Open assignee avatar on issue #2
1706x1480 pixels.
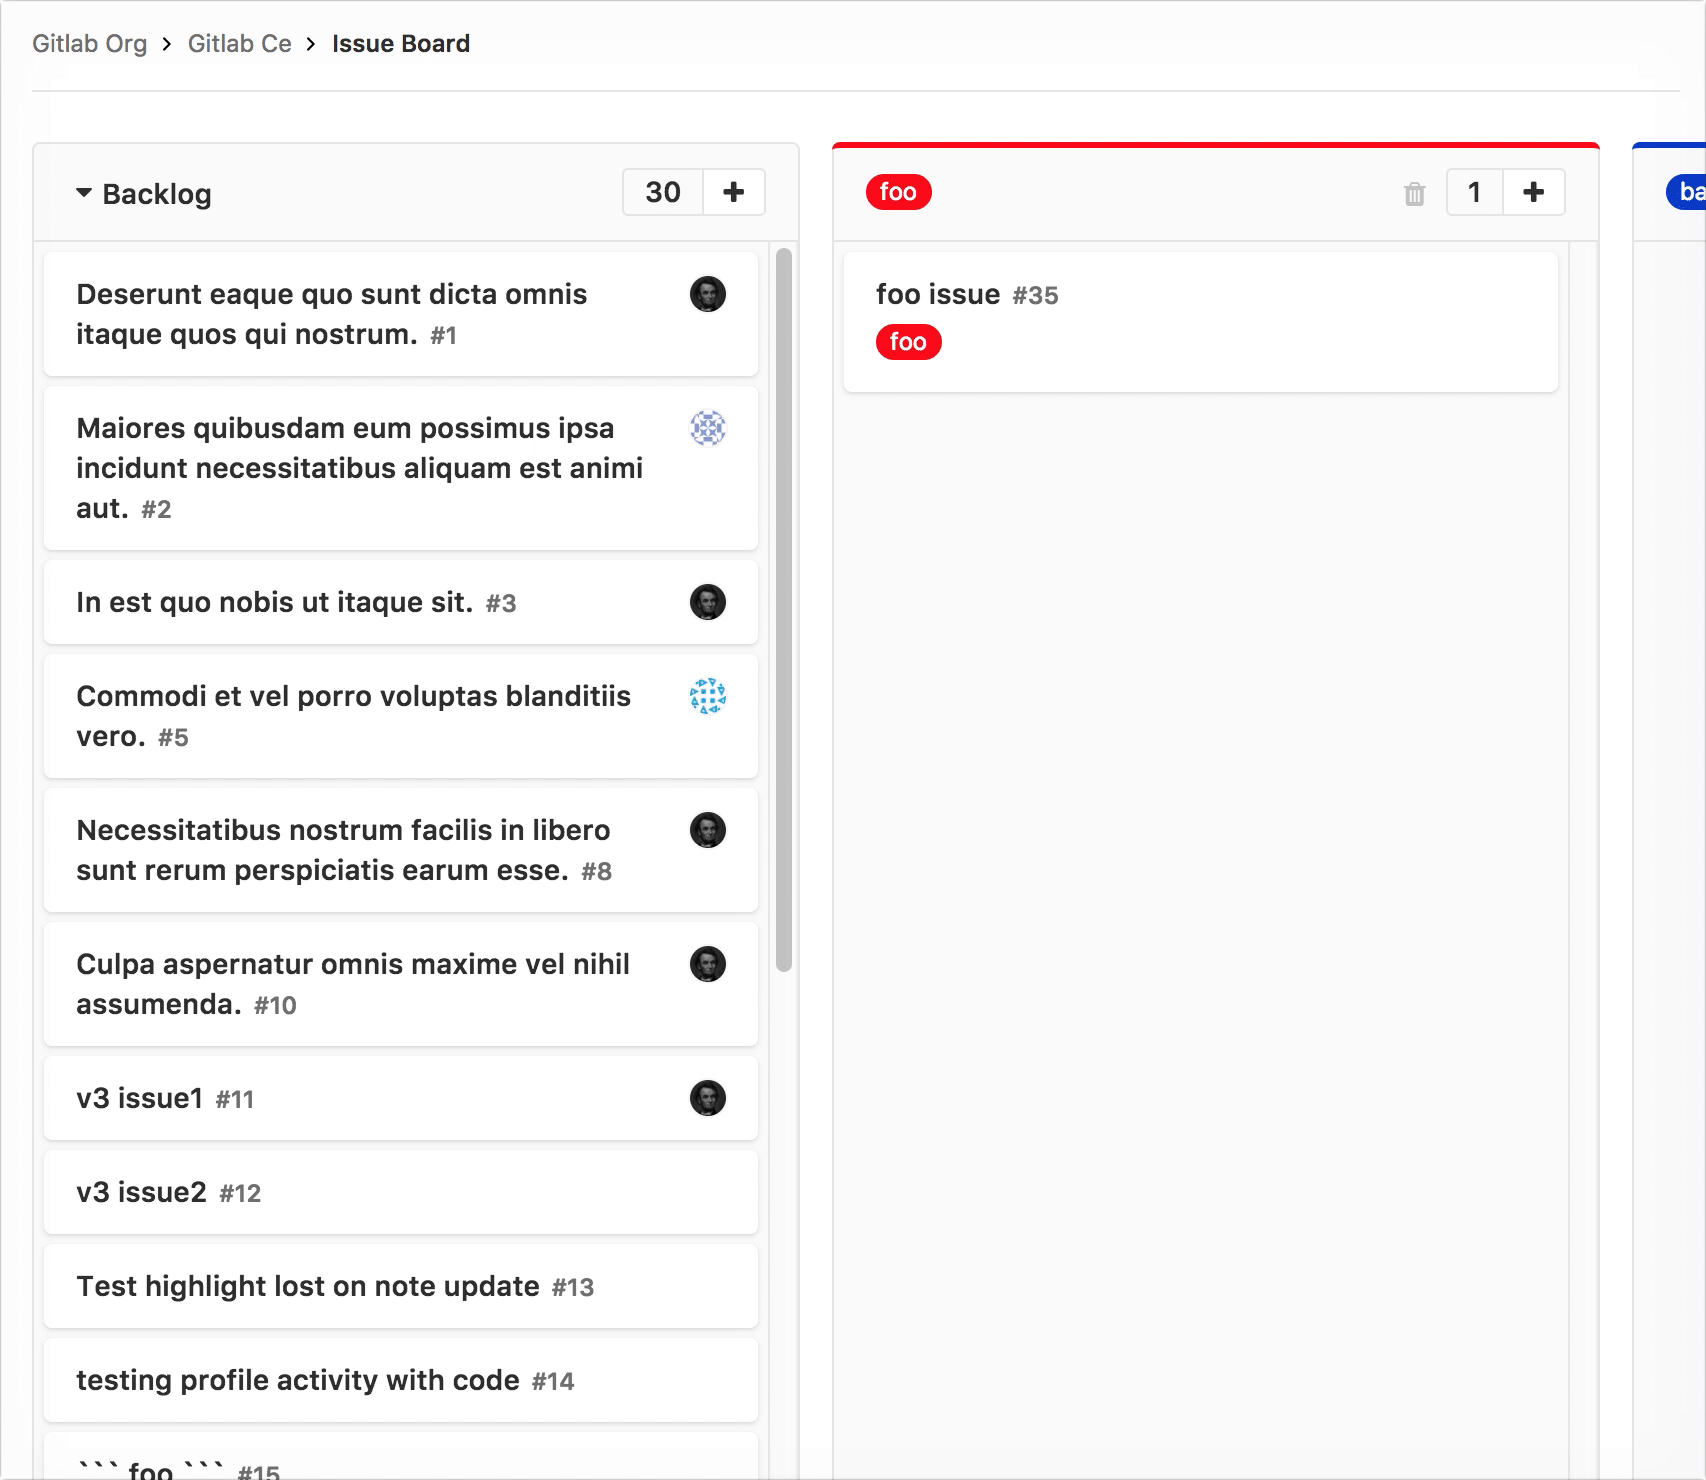coord(707,428)
